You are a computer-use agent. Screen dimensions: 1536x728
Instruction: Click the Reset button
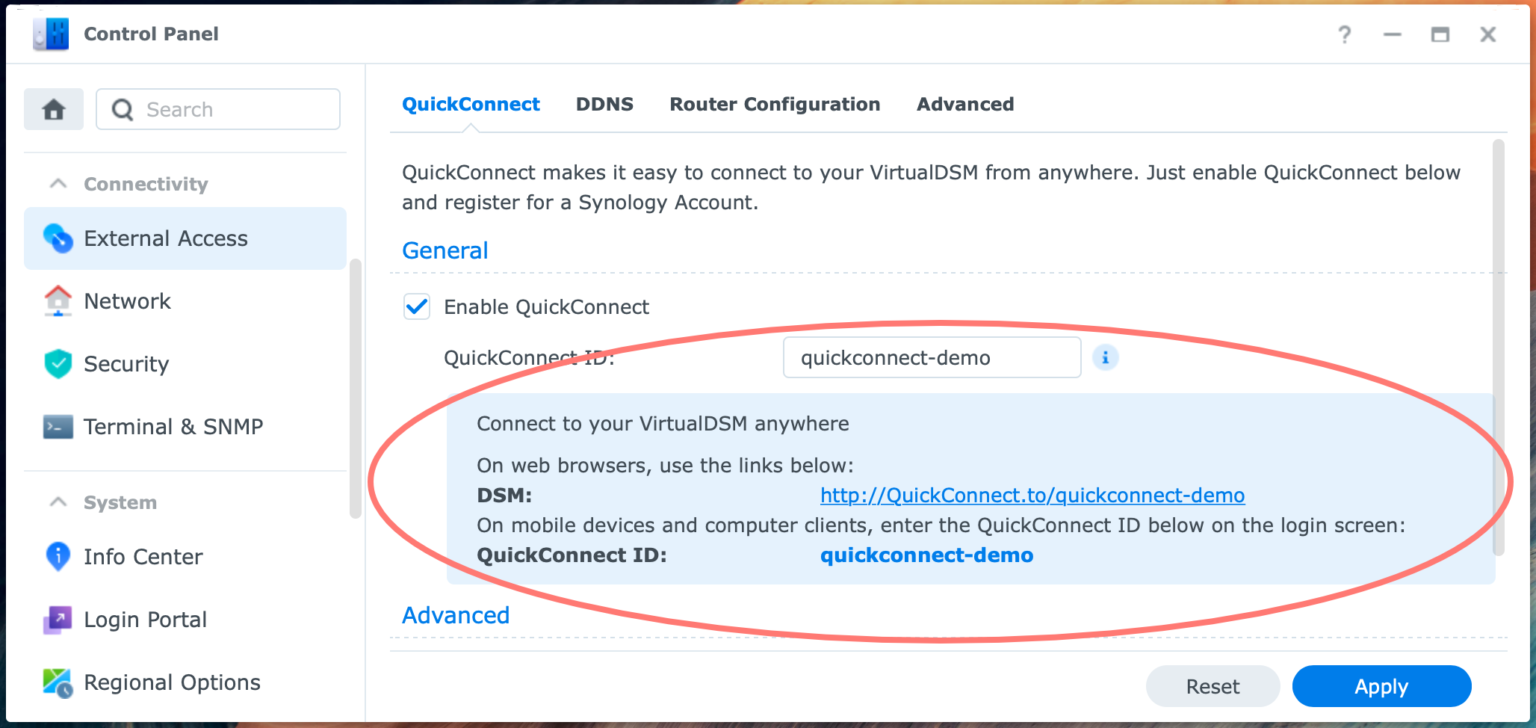coord(1212,686)
